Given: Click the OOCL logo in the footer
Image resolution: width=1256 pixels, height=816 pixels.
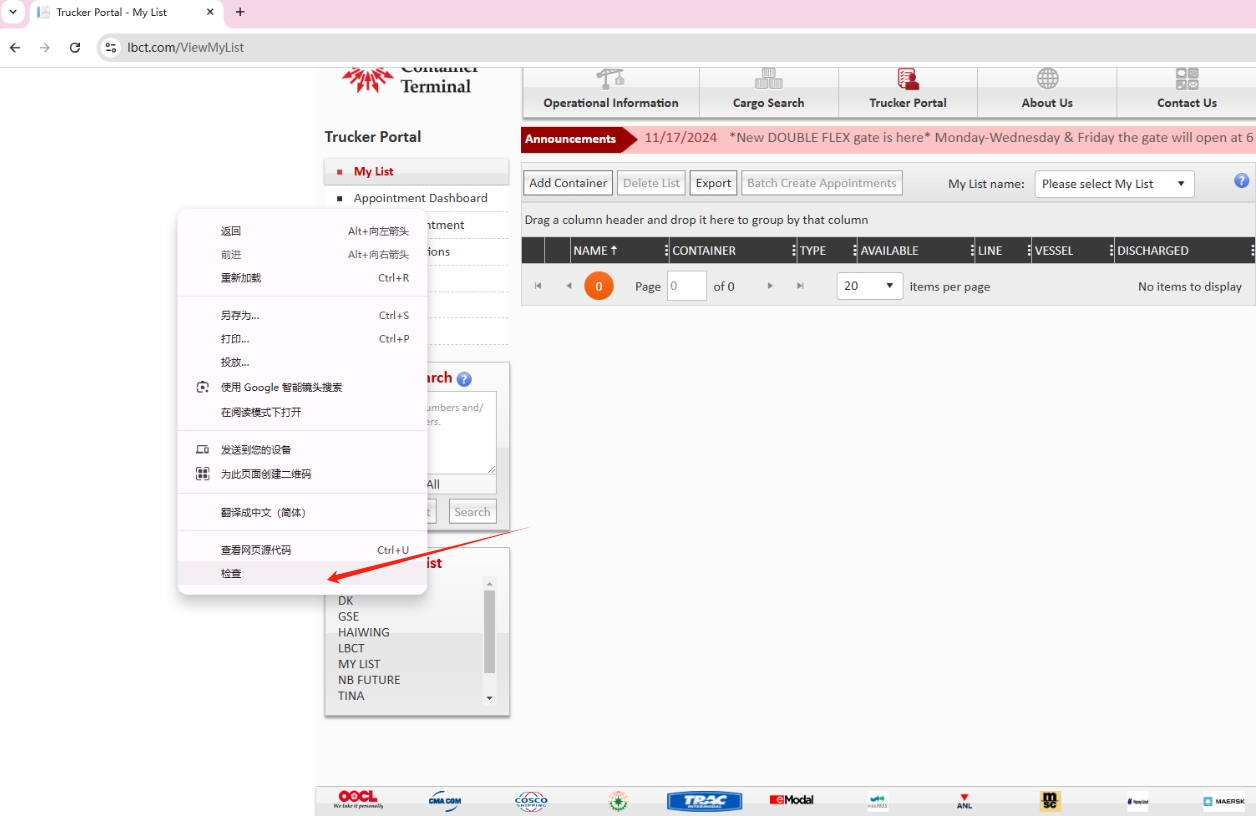Looking at the screenshot, I should tap(357, 799).
